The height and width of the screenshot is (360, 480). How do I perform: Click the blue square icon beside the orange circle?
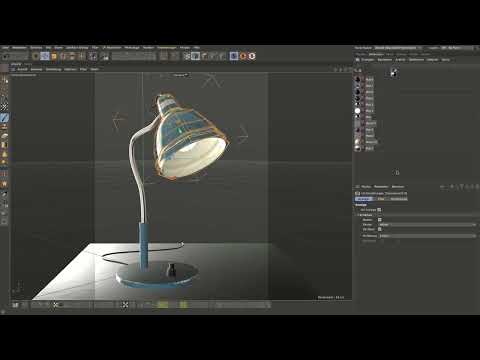pyautogui.click(x=234, y=56)
